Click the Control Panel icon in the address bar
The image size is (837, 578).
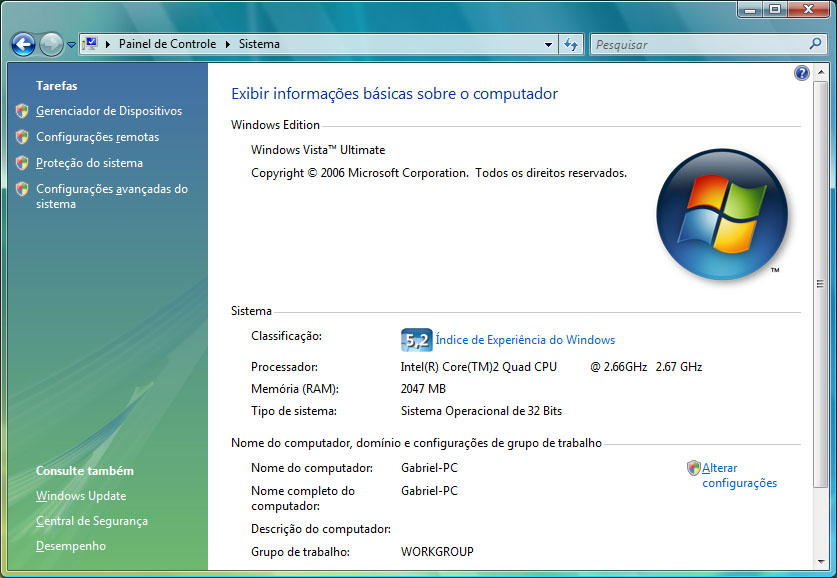click(x=89, y=44)
